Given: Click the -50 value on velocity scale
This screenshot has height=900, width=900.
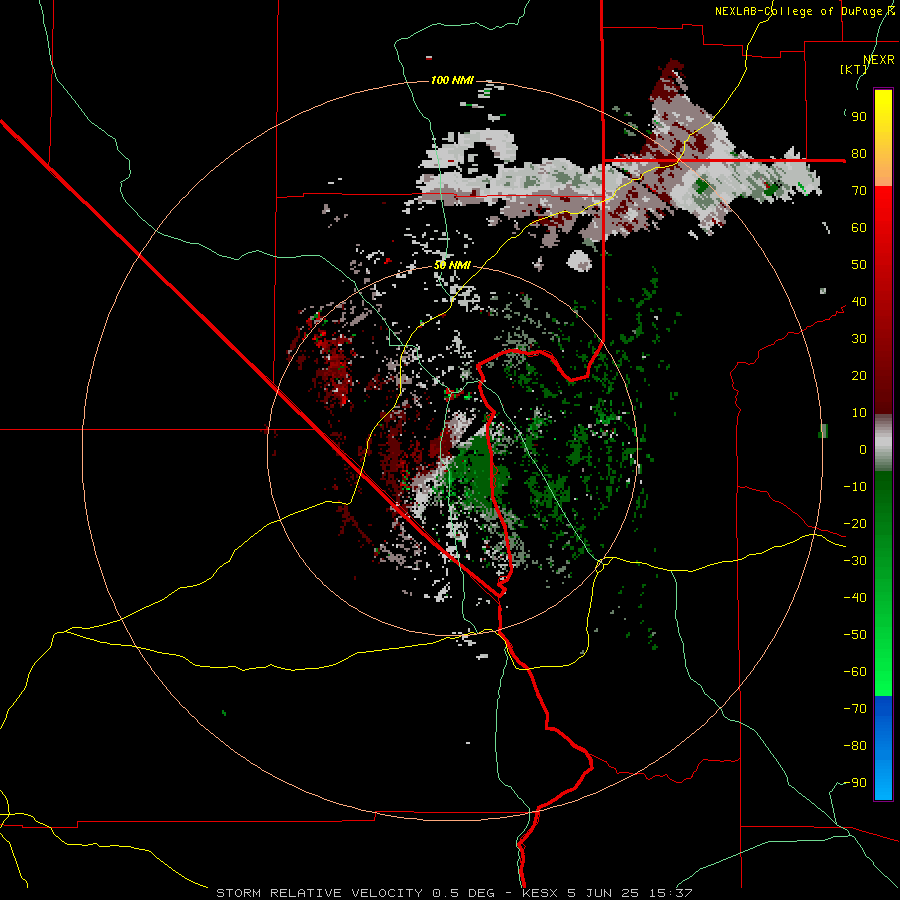Looking at the screenshot, I should 855,635.
